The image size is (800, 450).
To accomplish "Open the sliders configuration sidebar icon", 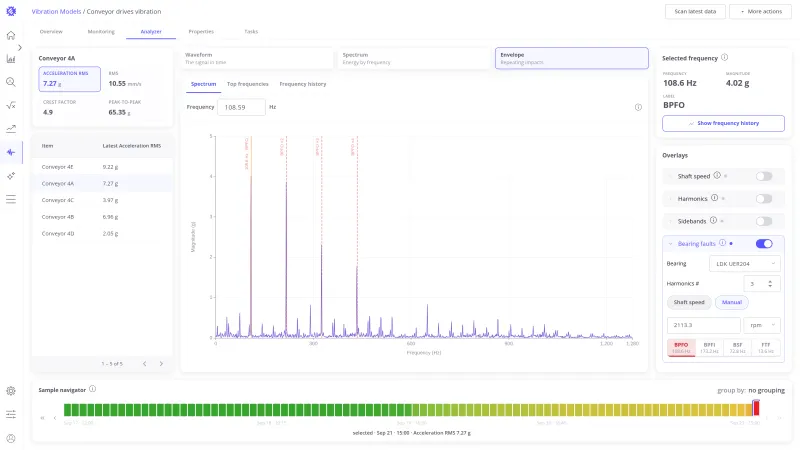I will coord(11,414).
